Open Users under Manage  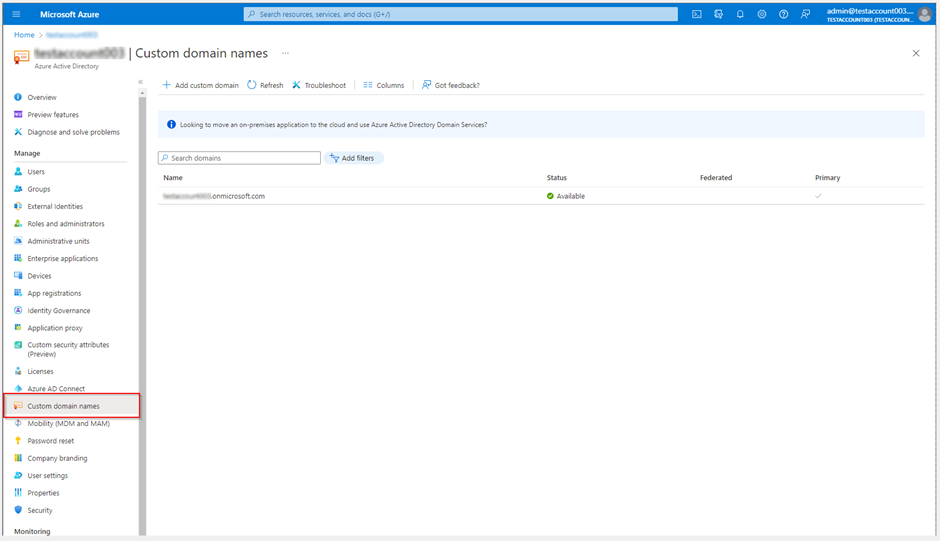click(x=29, y=172)
